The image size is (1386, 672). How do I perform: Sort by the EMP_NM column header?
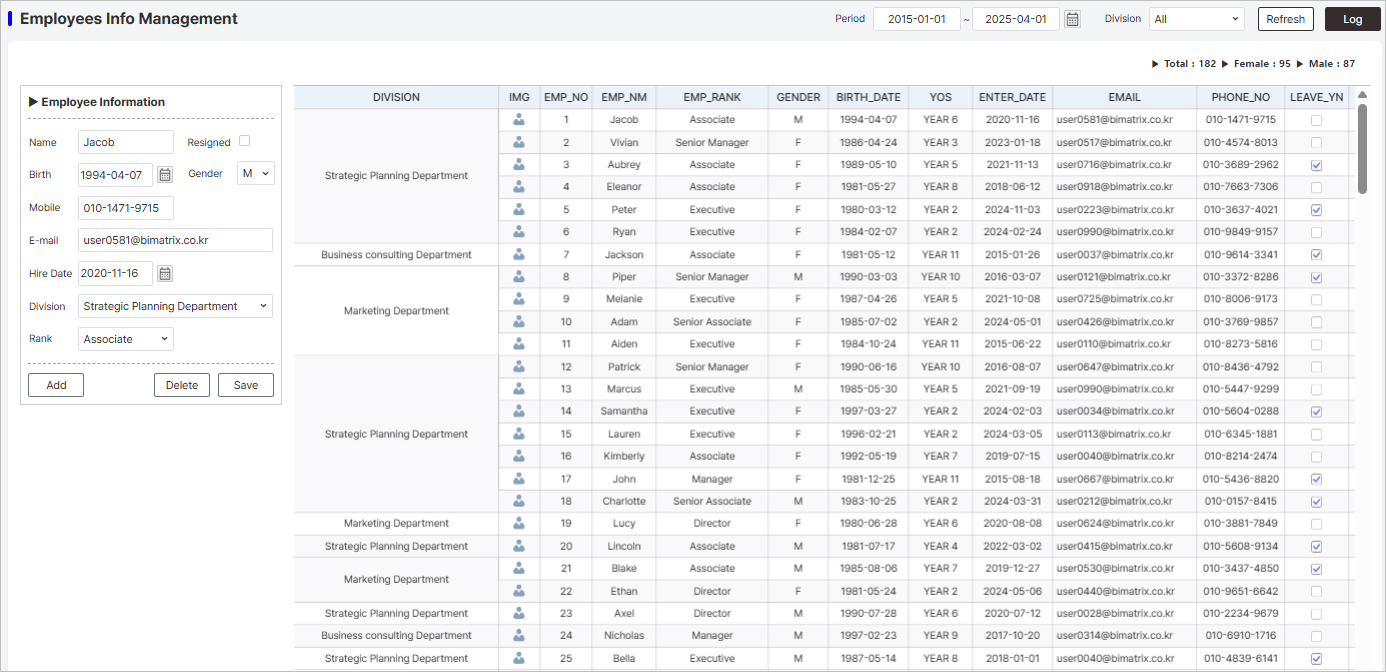[x=624, y=97]
